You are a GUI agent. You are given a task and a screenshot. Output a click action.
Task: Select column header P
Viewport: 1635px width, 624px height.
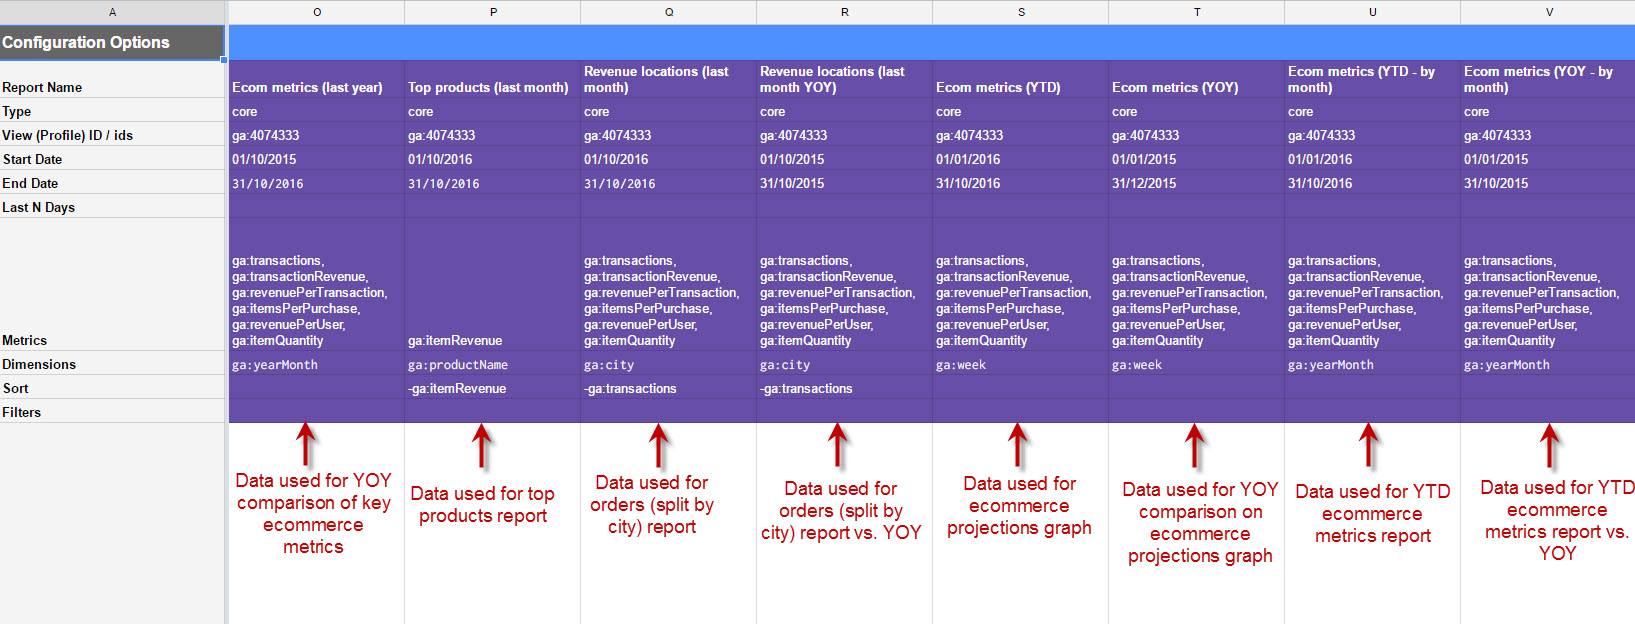coord(493,12)
